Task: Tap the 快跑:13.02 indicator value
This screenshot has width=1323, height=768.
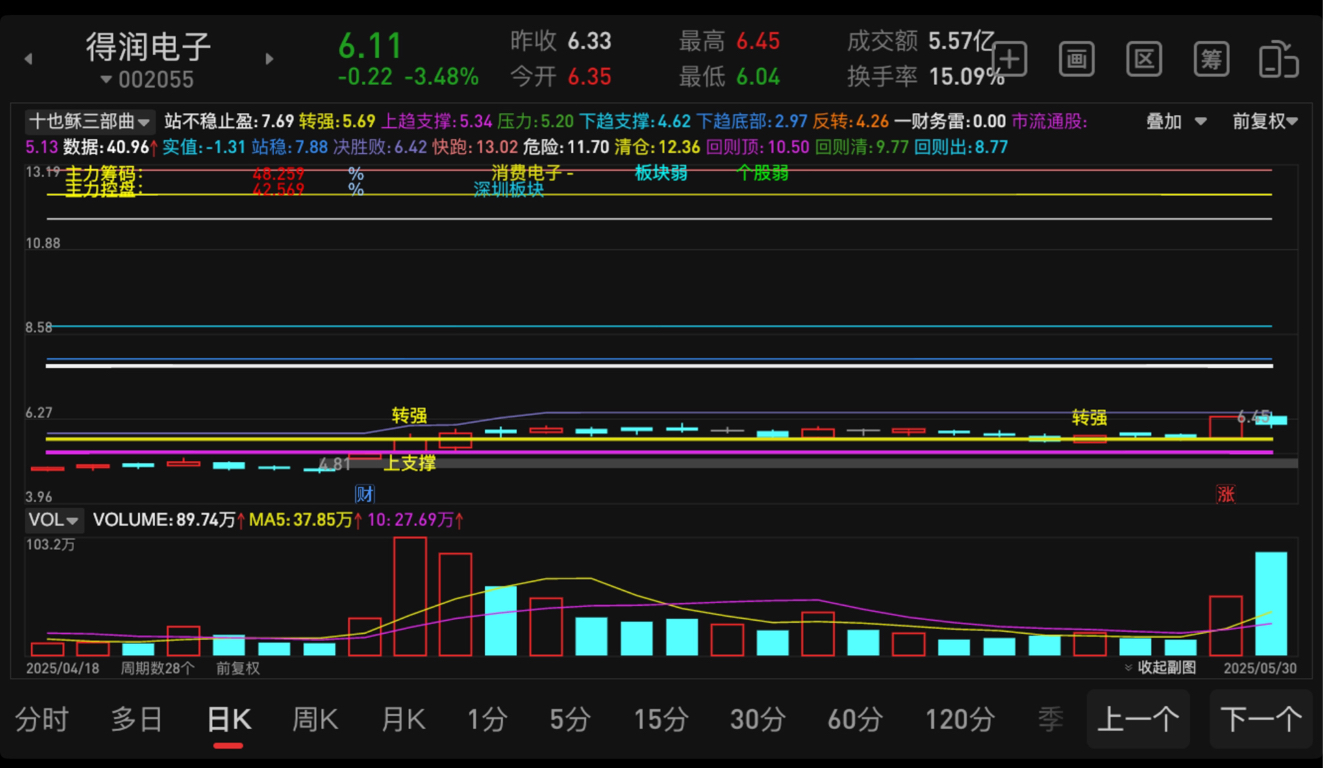Action: [476, 147]
